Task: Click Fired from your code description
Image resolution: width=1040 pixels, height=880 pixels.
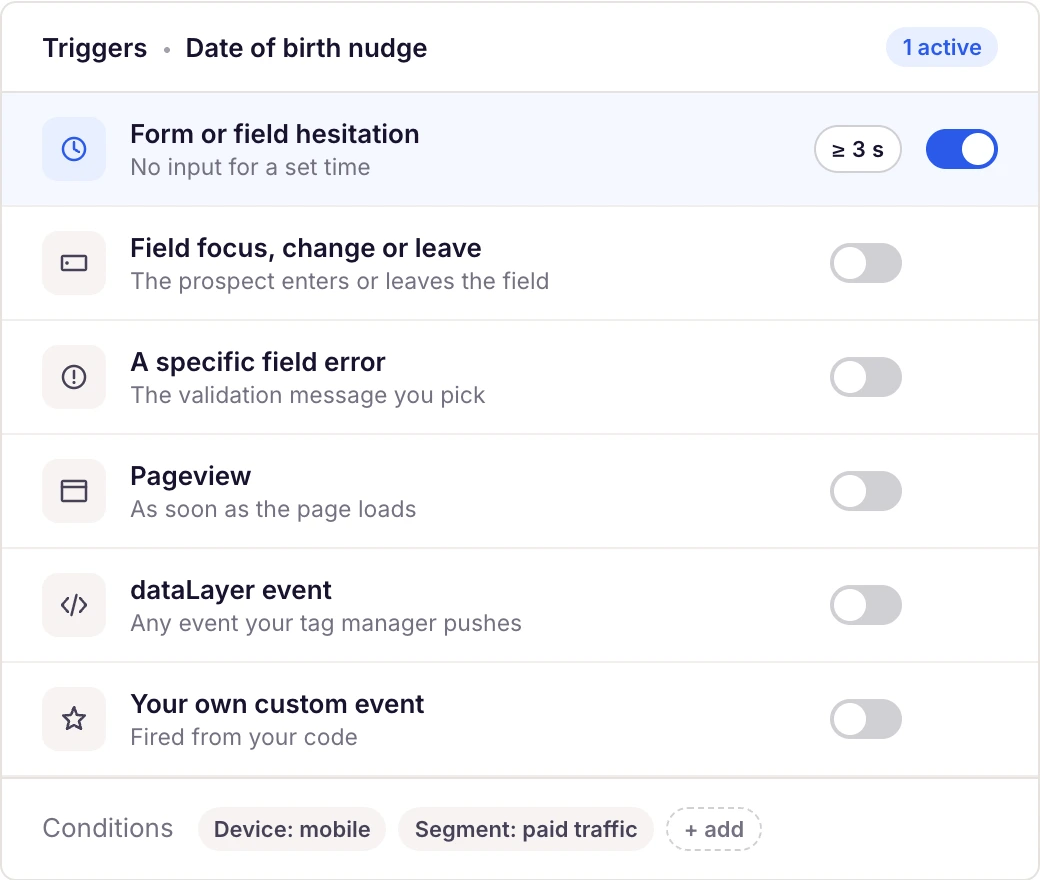Action: 243,737
